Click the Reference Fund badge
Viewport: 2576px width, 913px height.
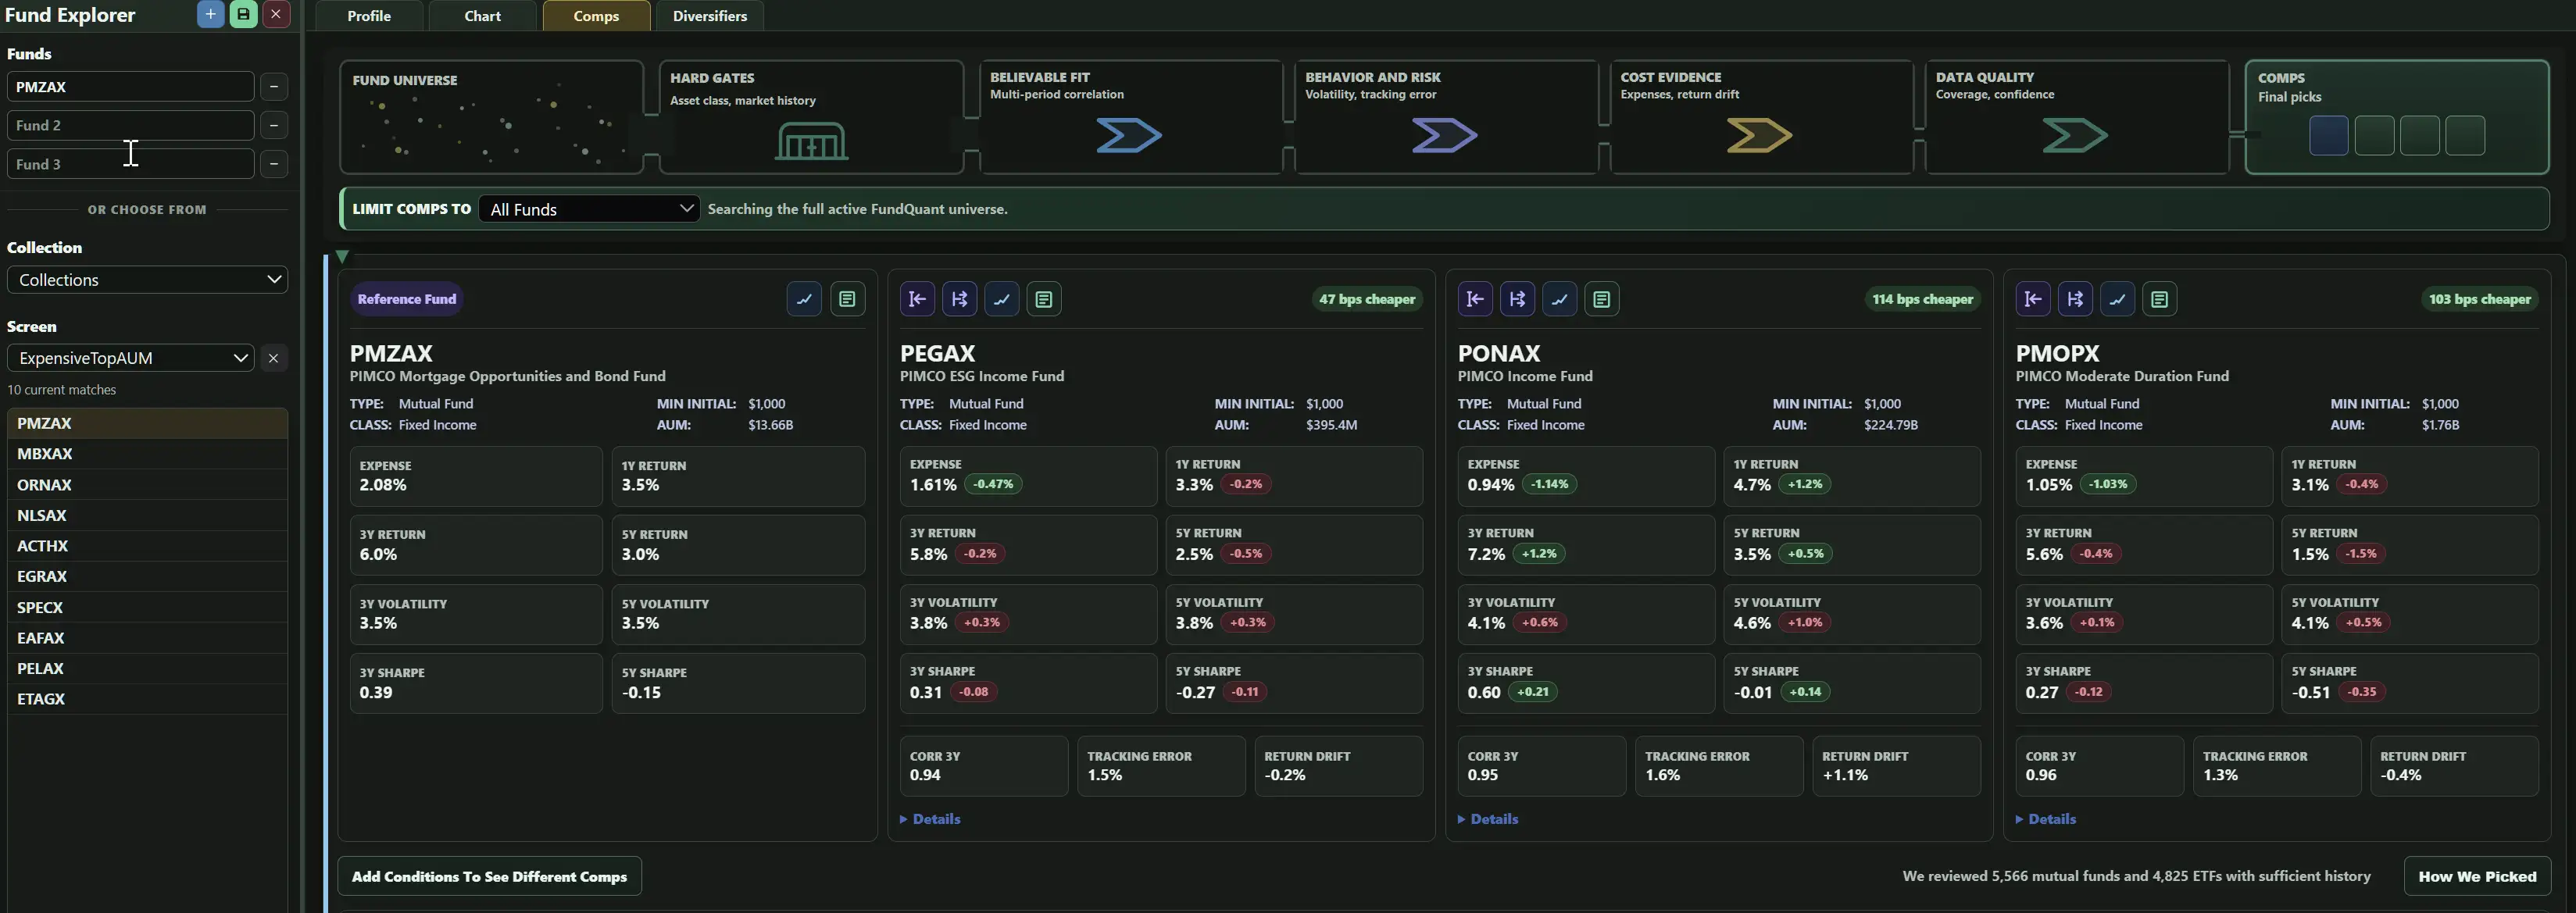click(407, 299)
